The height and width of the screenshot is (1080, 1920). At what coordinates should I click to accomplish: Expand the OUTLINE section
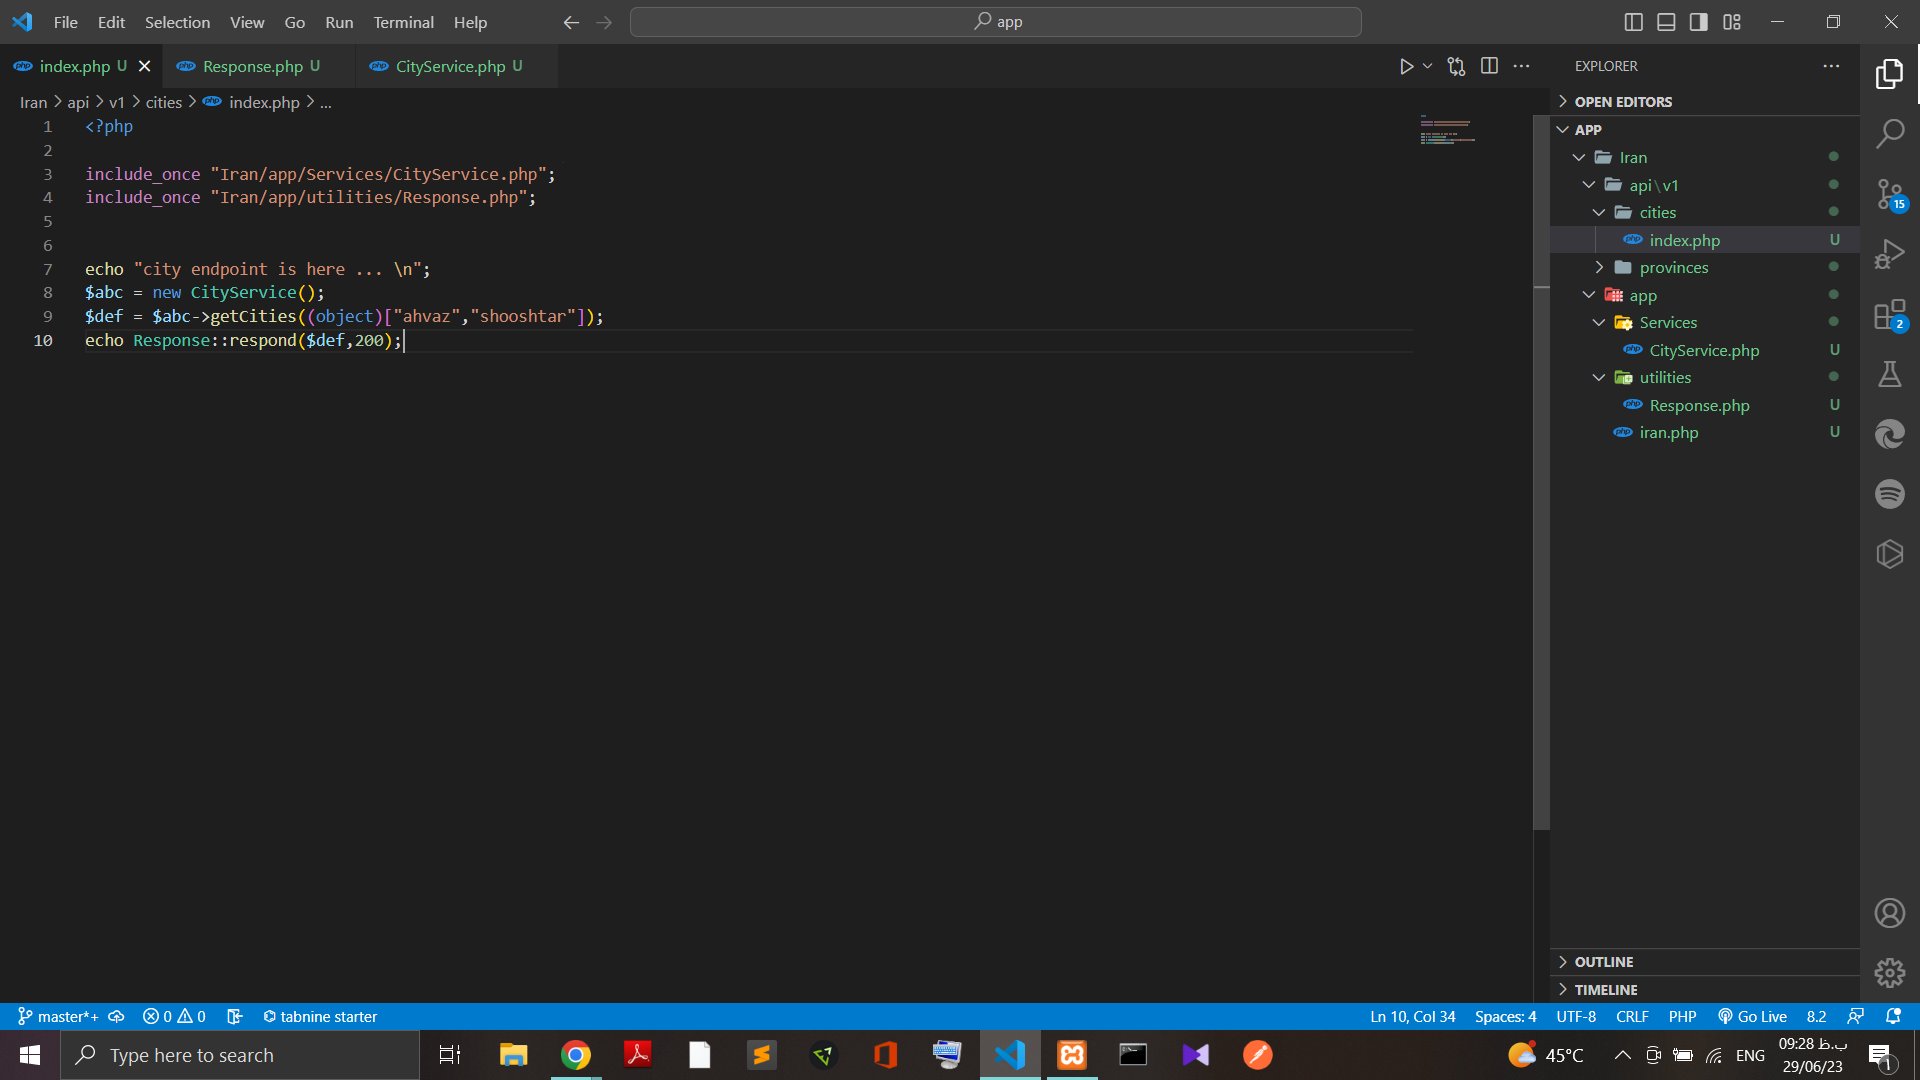[x=1704, y=962]
